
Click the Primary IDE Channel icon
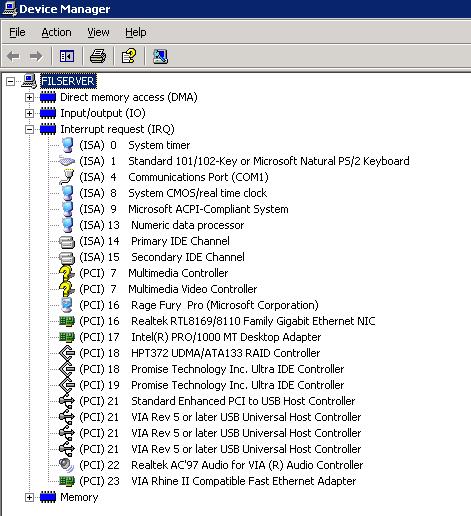click(x=67, y=241)
